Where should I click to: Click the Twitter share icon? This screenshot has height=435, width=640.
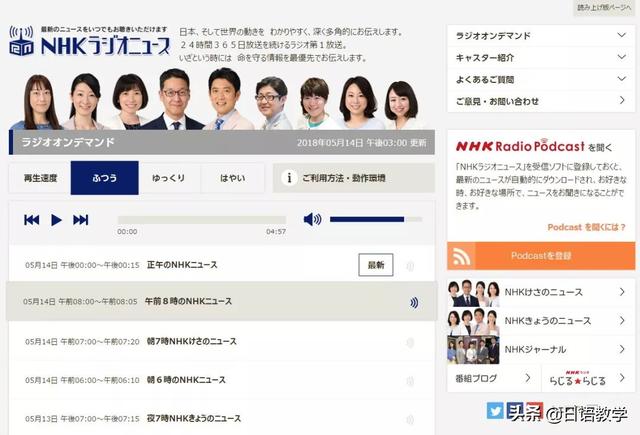[495, 411]
